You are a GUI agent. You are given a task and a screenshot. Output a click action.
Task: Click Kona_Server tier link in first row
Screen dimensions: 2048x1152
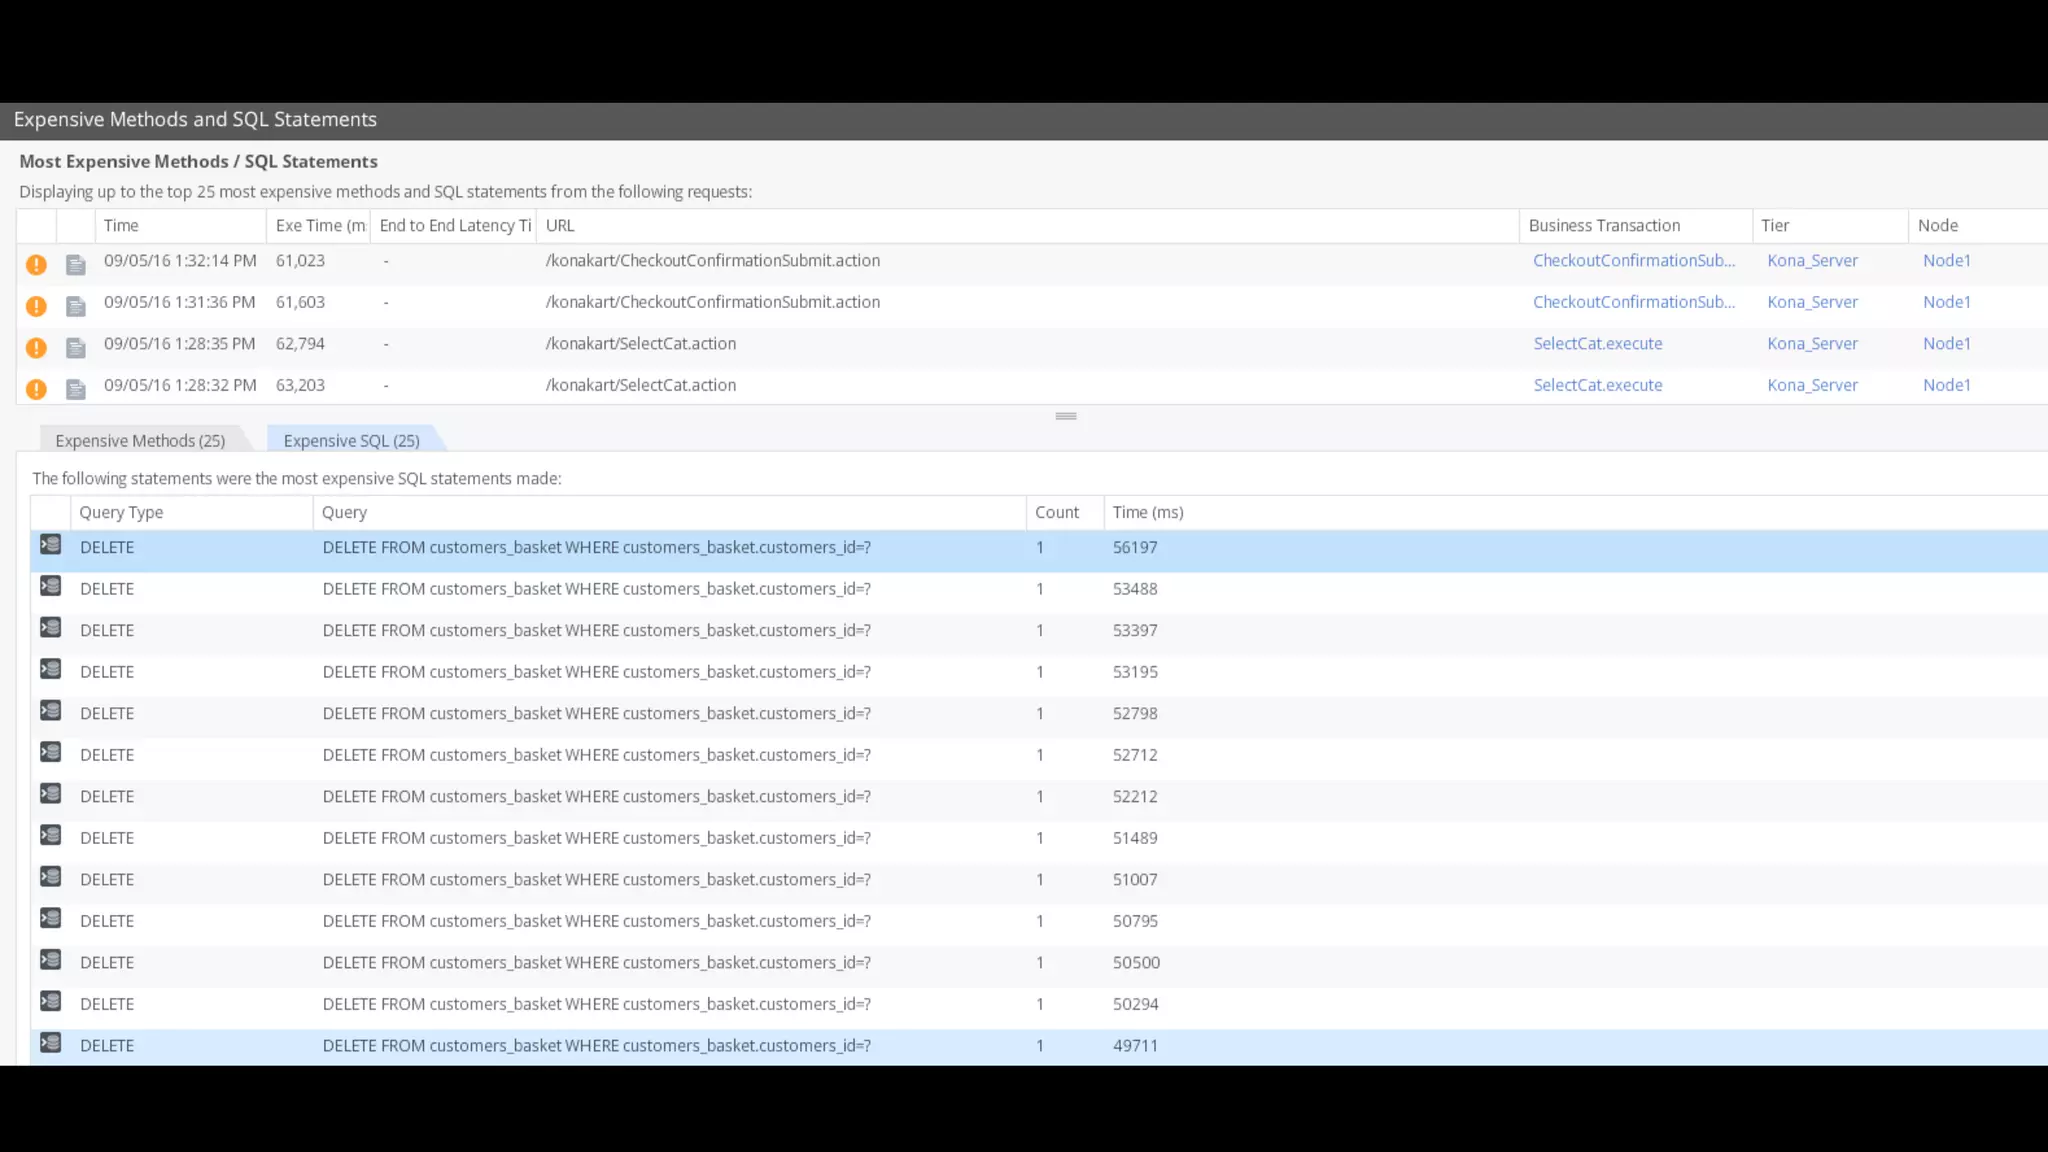point(1811,260)
